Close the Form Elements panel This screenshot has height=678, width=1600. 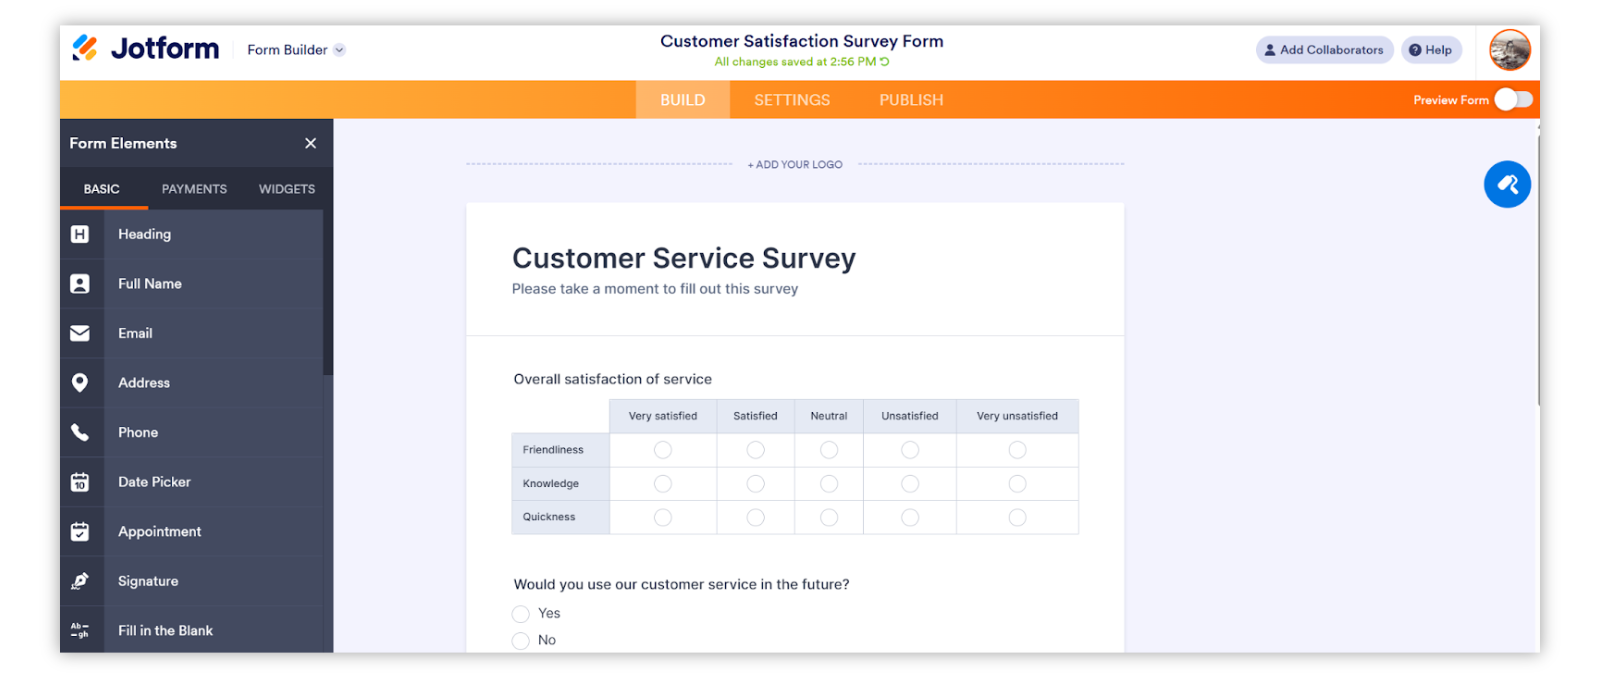pos(311,143)
